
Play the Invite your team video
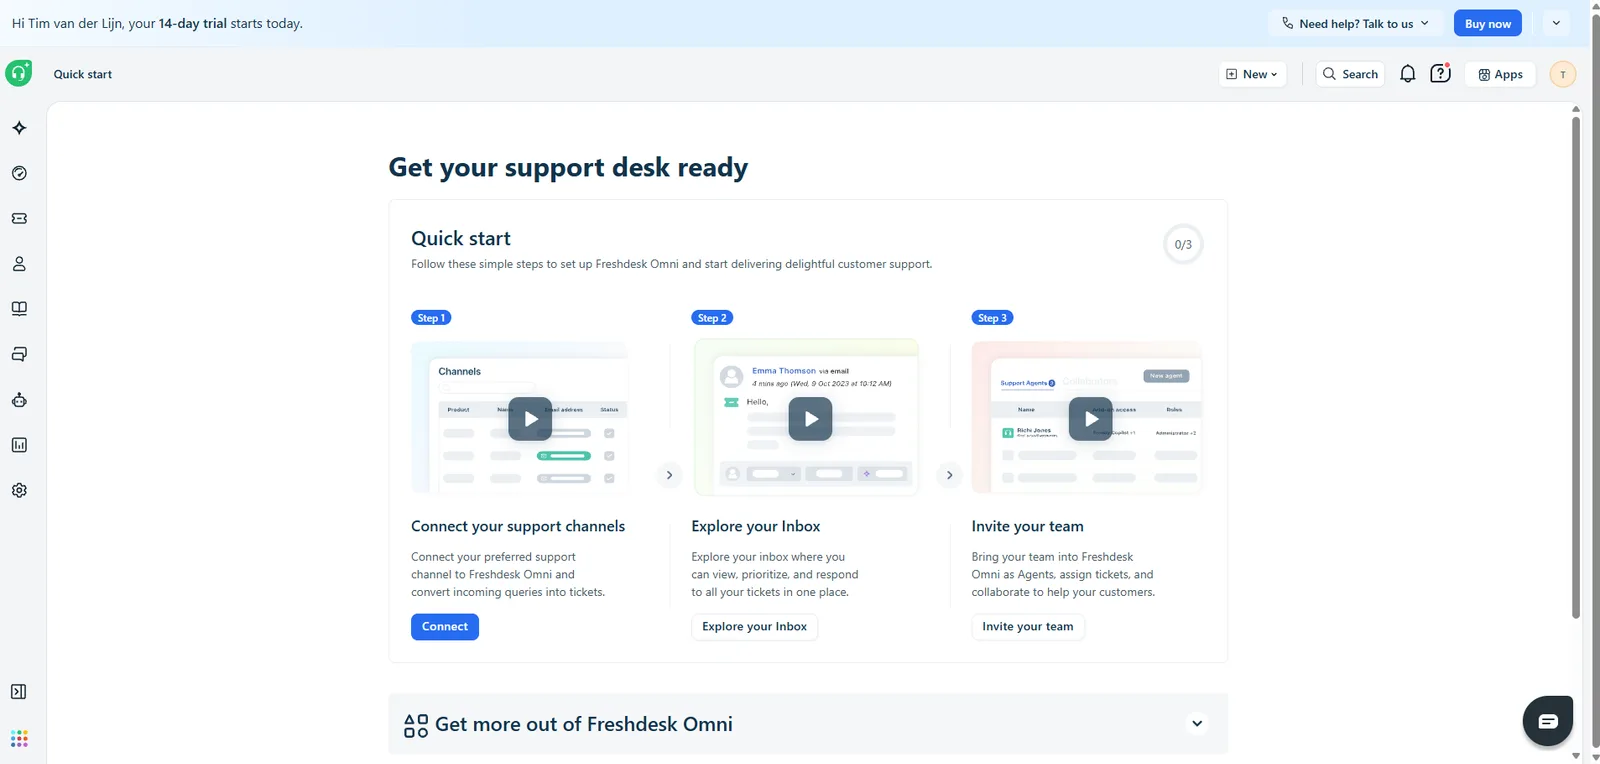[1090, 419]
